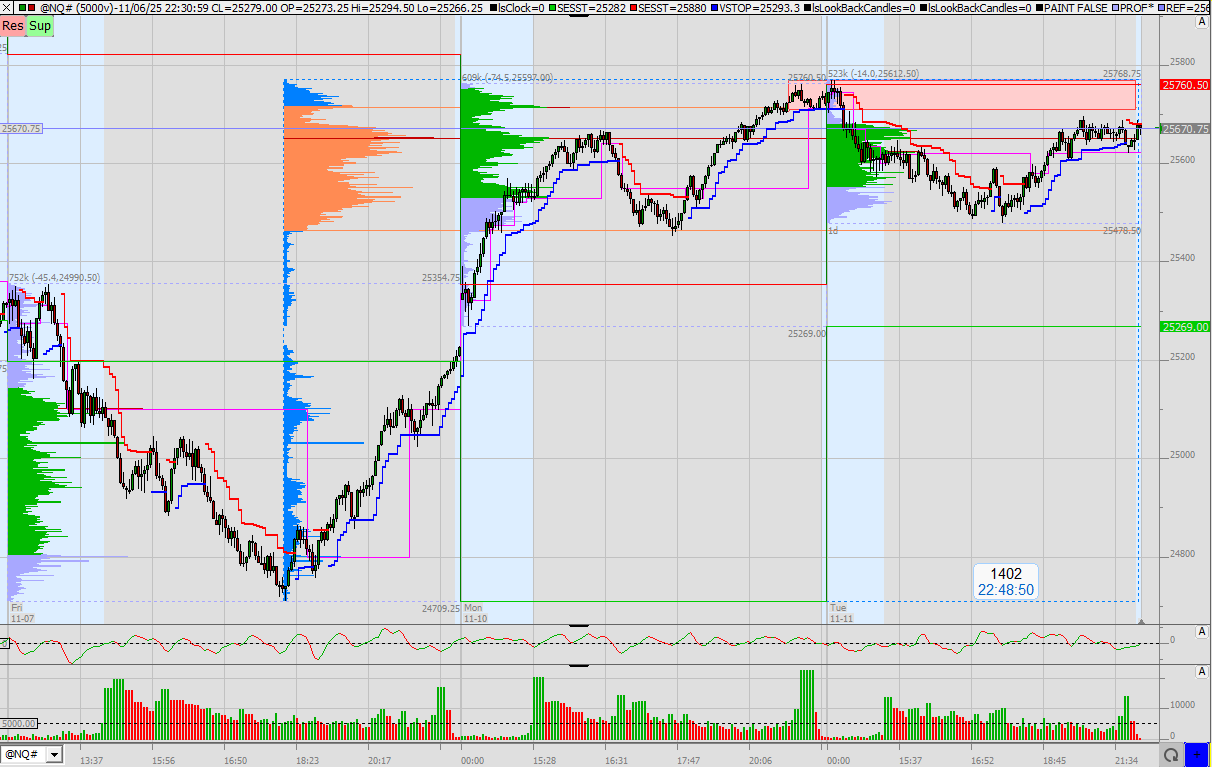Viewport: 1212px width, 767px height.
Task: Click the oscillator pane divider handle
Action: point(578,625)
